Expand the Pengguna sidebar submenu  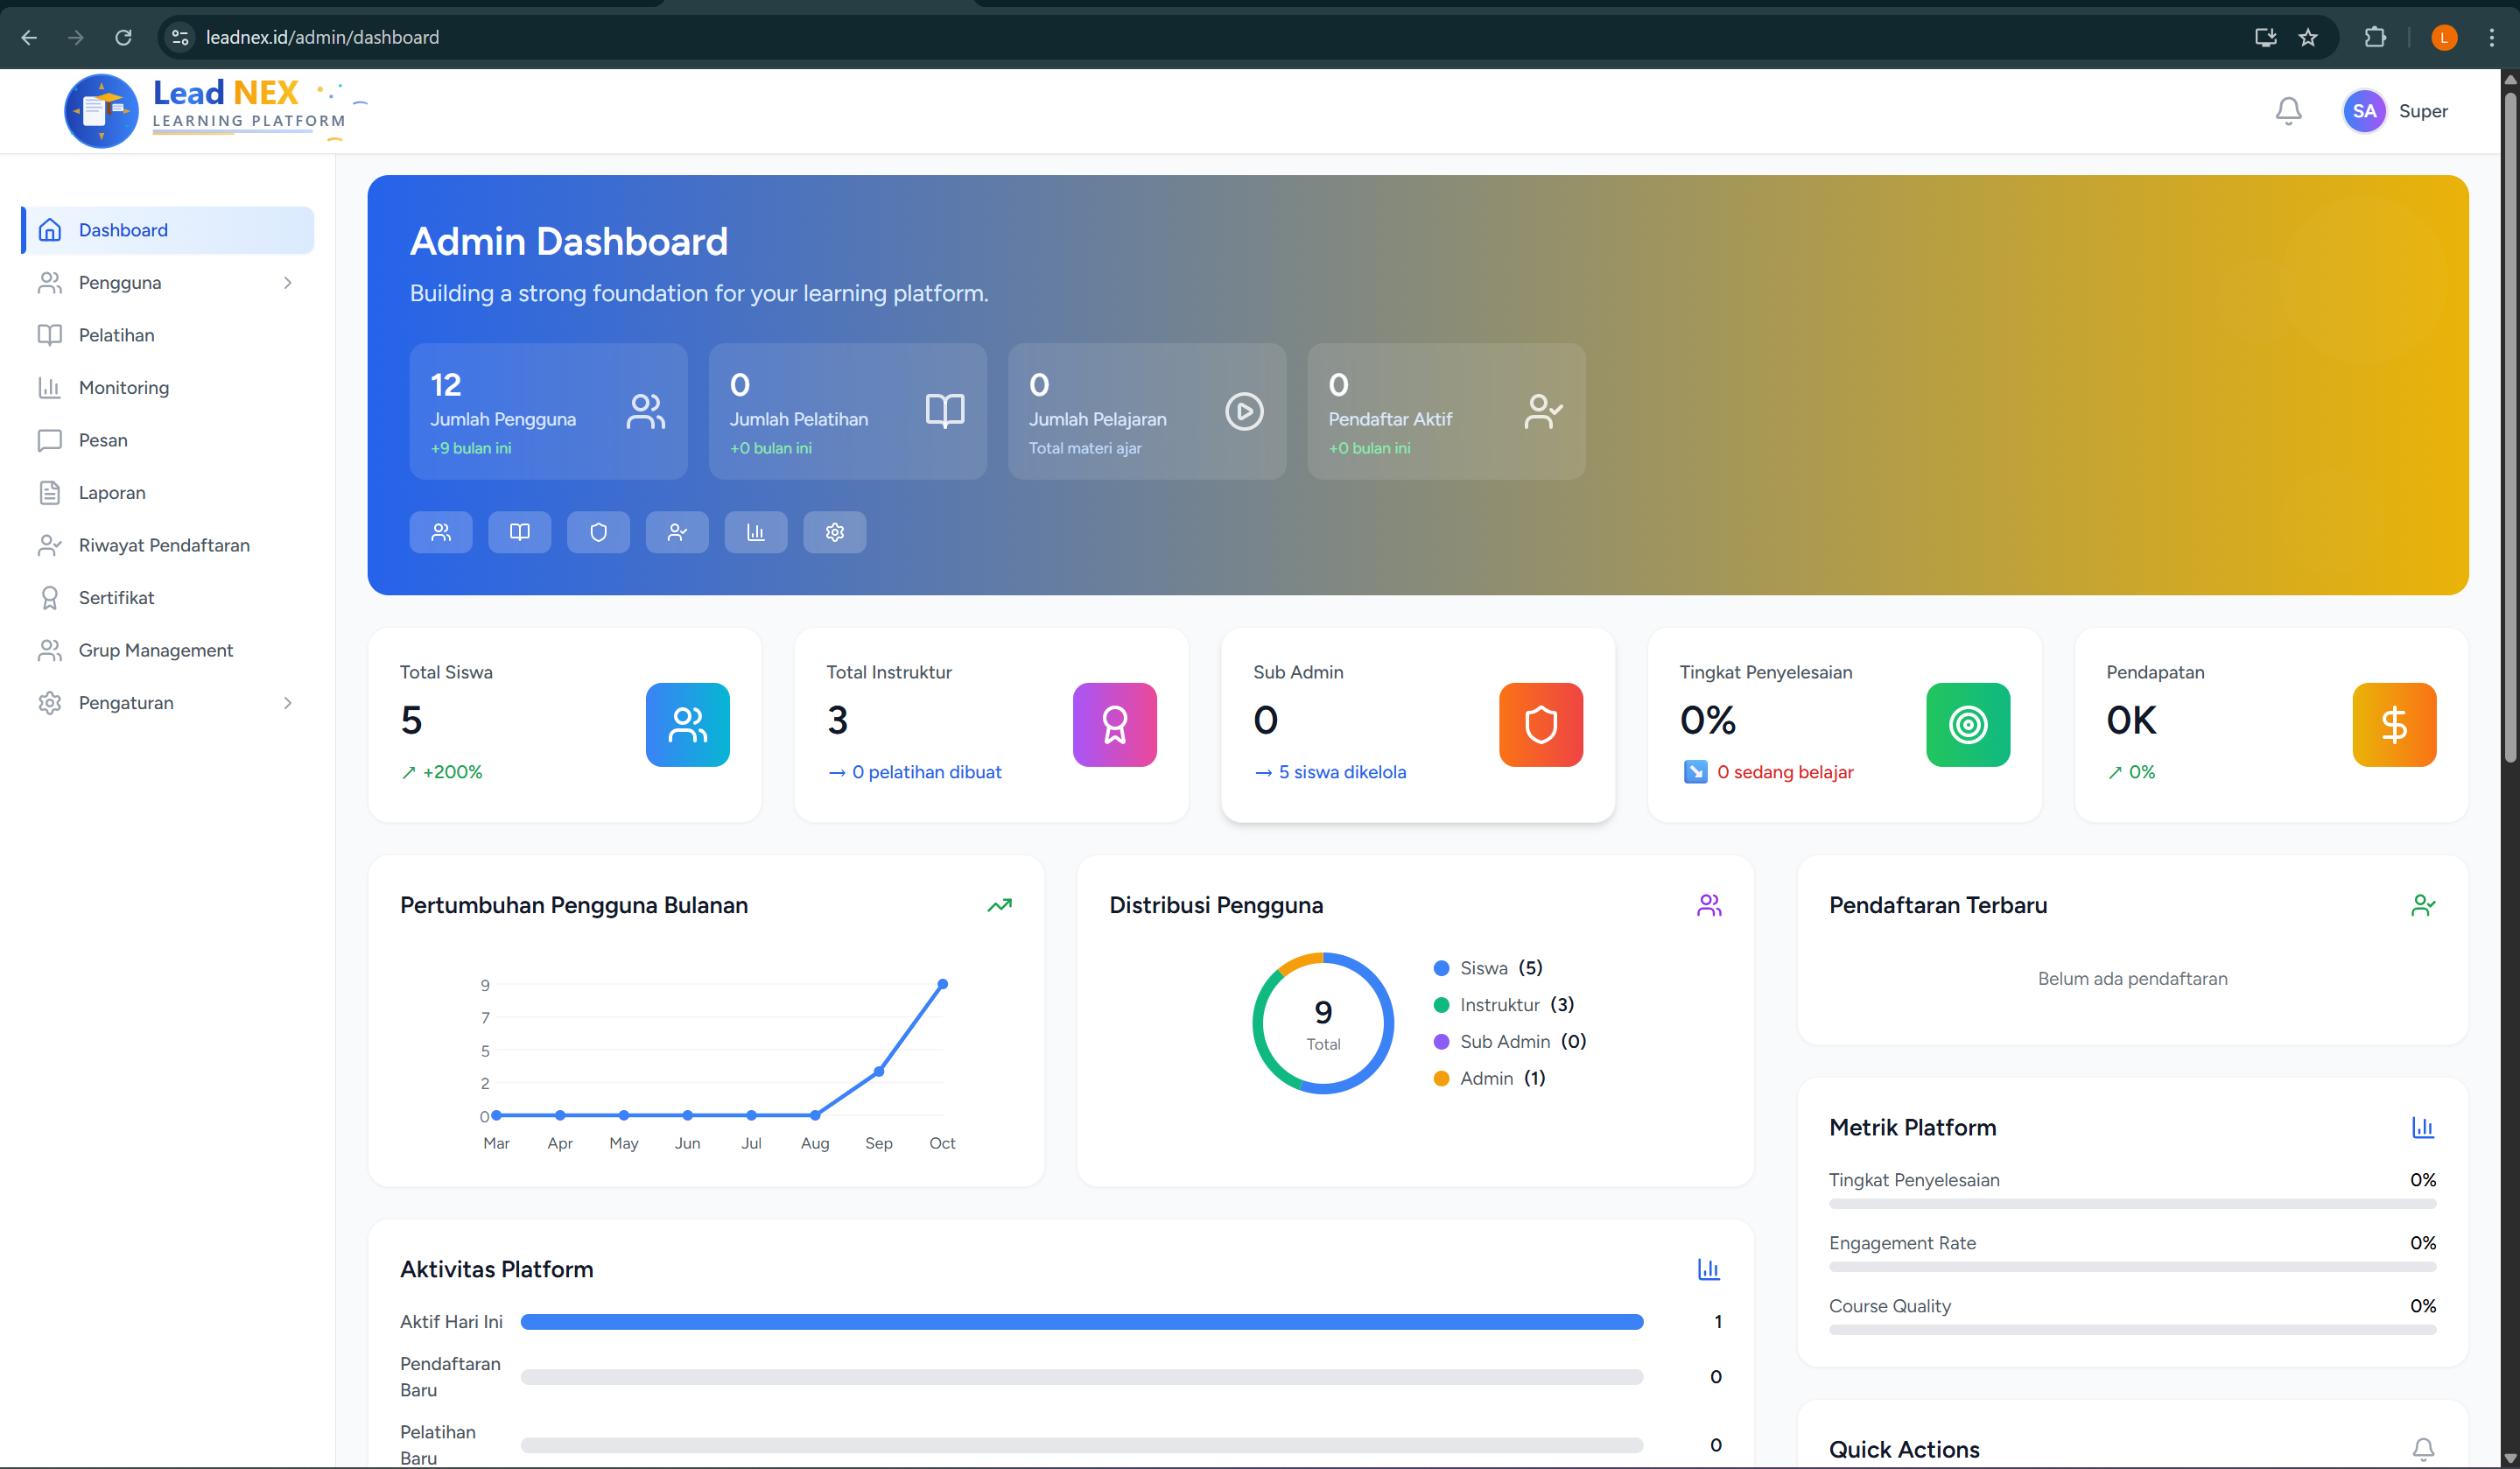coord(288,283)
